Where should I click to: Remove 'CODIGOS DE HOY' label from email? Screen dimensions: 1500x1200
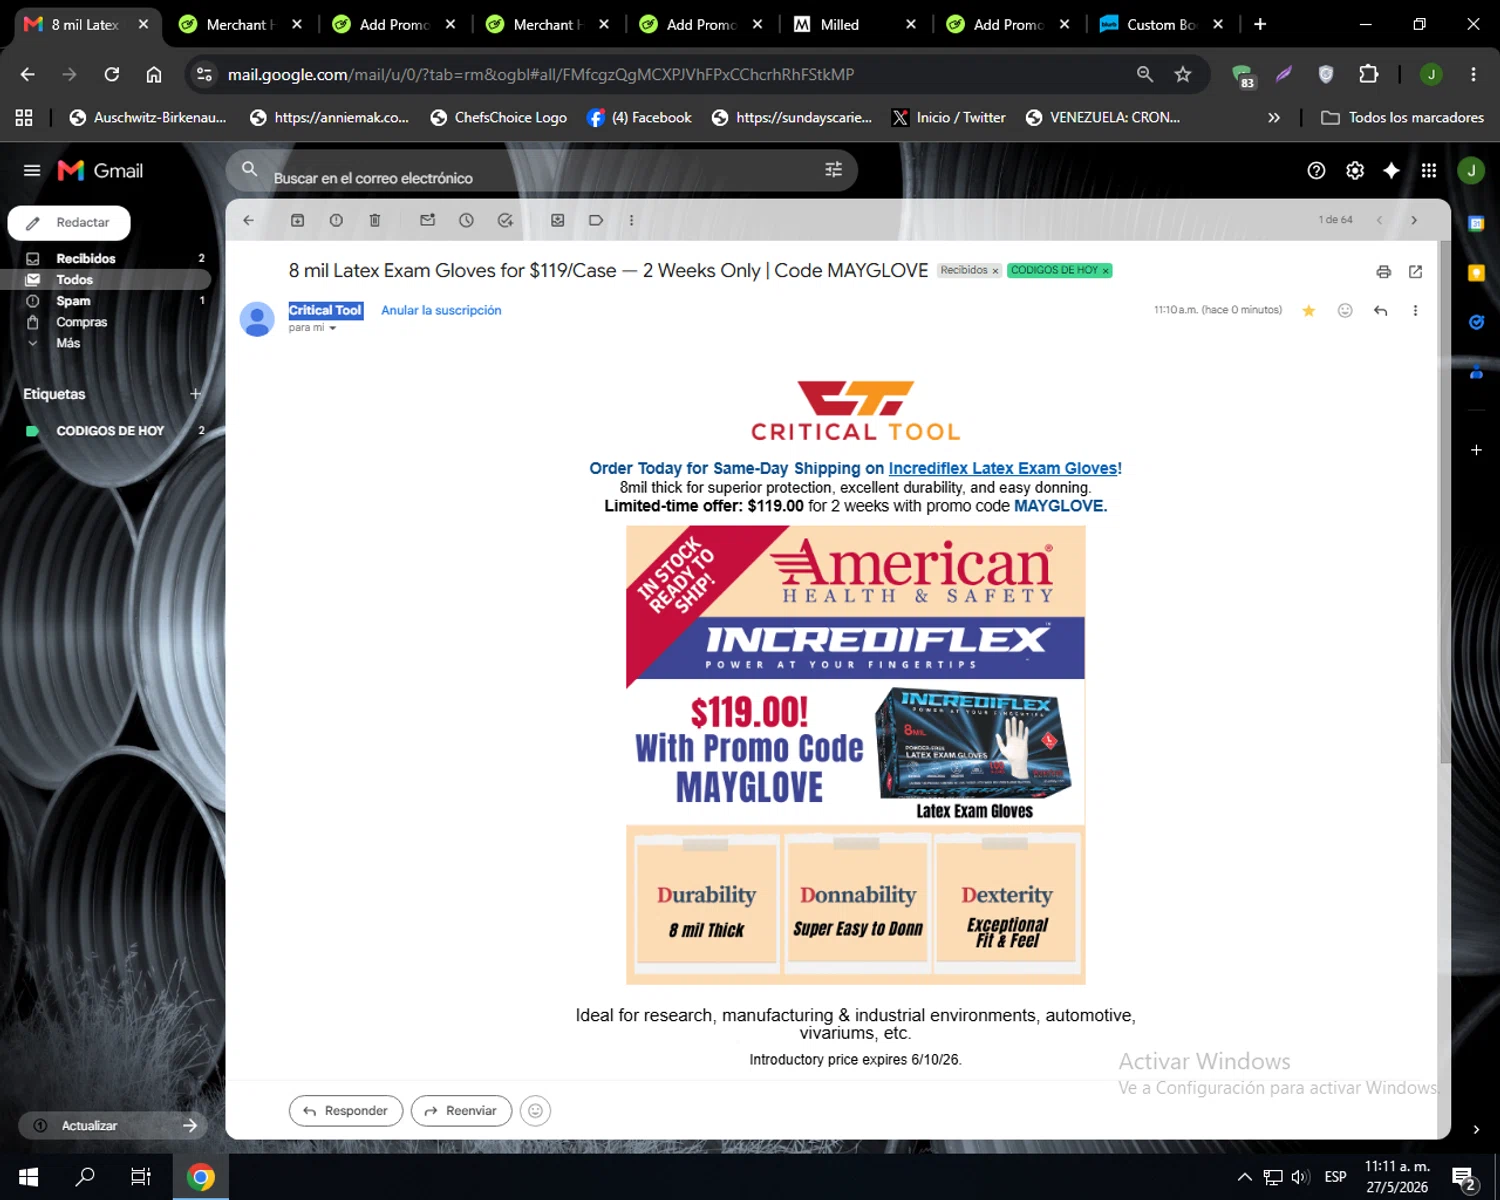click(1105, 271)
